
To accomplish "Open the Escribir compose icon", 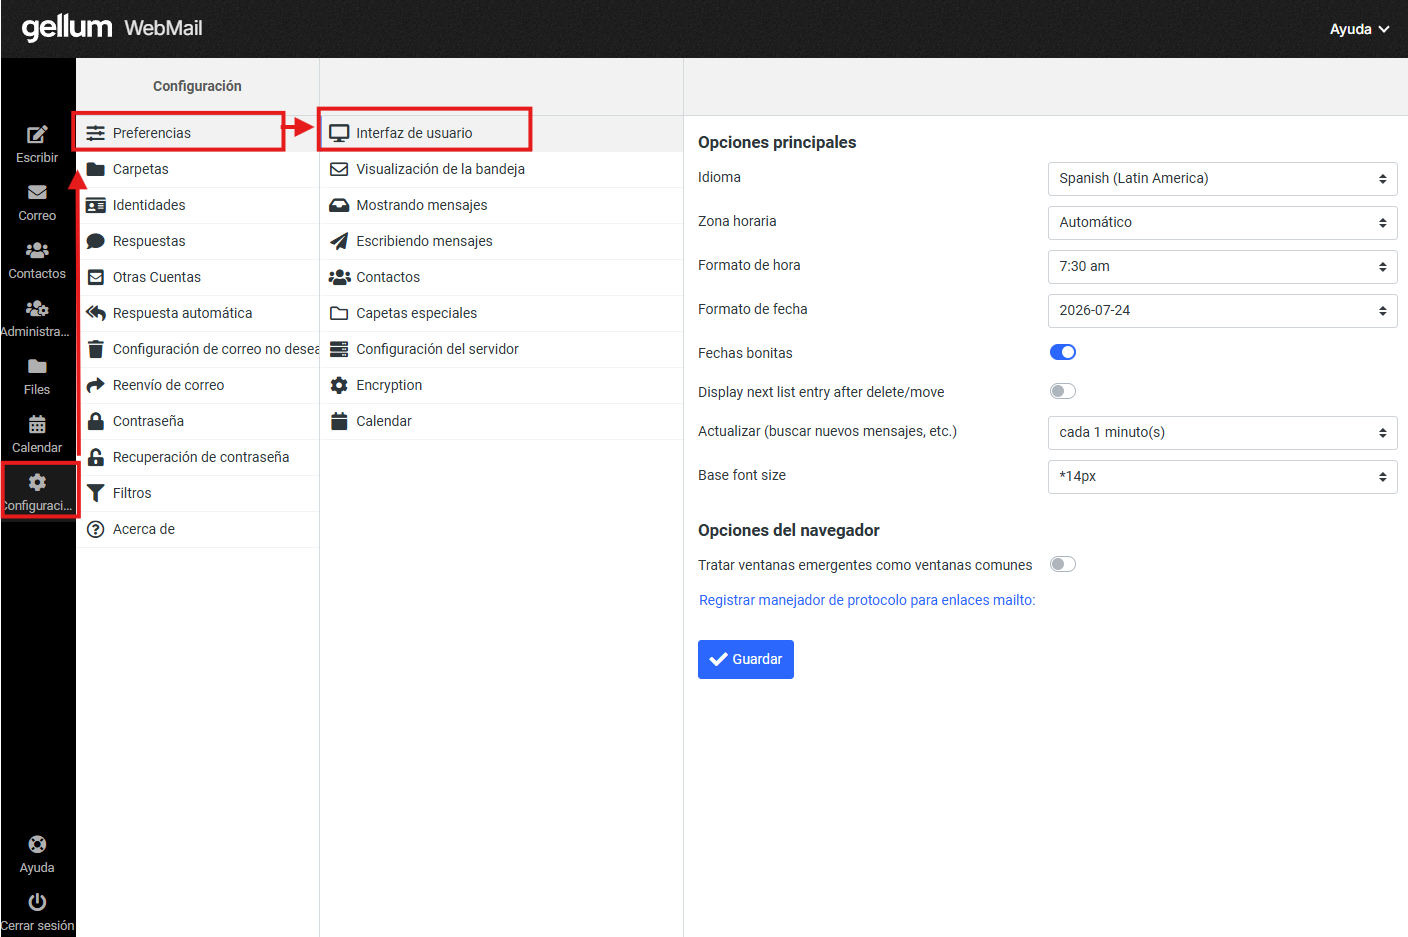I will click(37, 135).
